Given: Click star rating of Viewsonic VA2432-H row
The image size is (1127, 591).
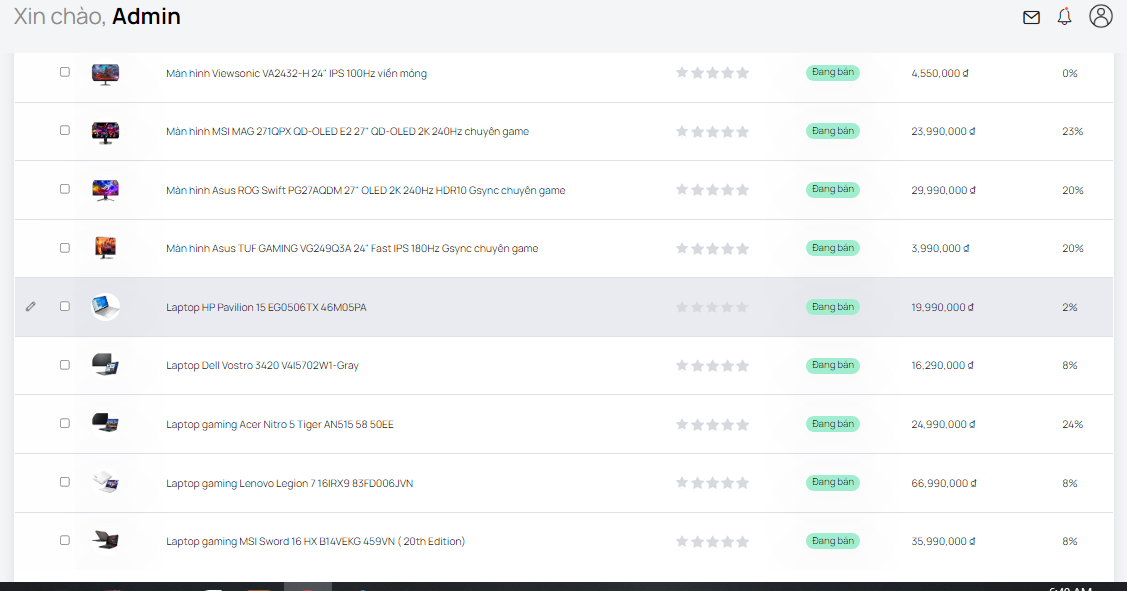Looking at the screenshot, I should tap(712, 73).
